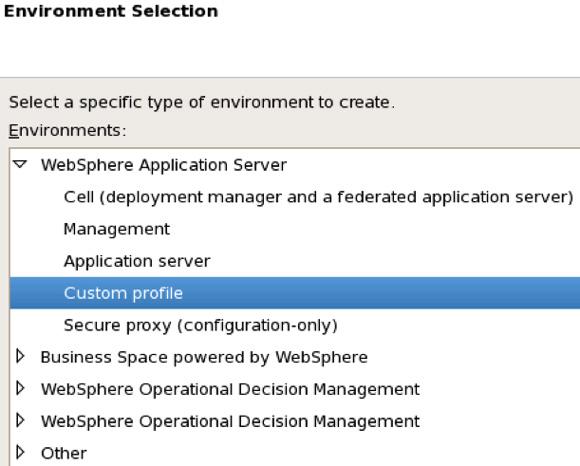Screen dimensions: 580x466
Task: Click the blue highlight bar beside Custom profile
Action: 381,293
